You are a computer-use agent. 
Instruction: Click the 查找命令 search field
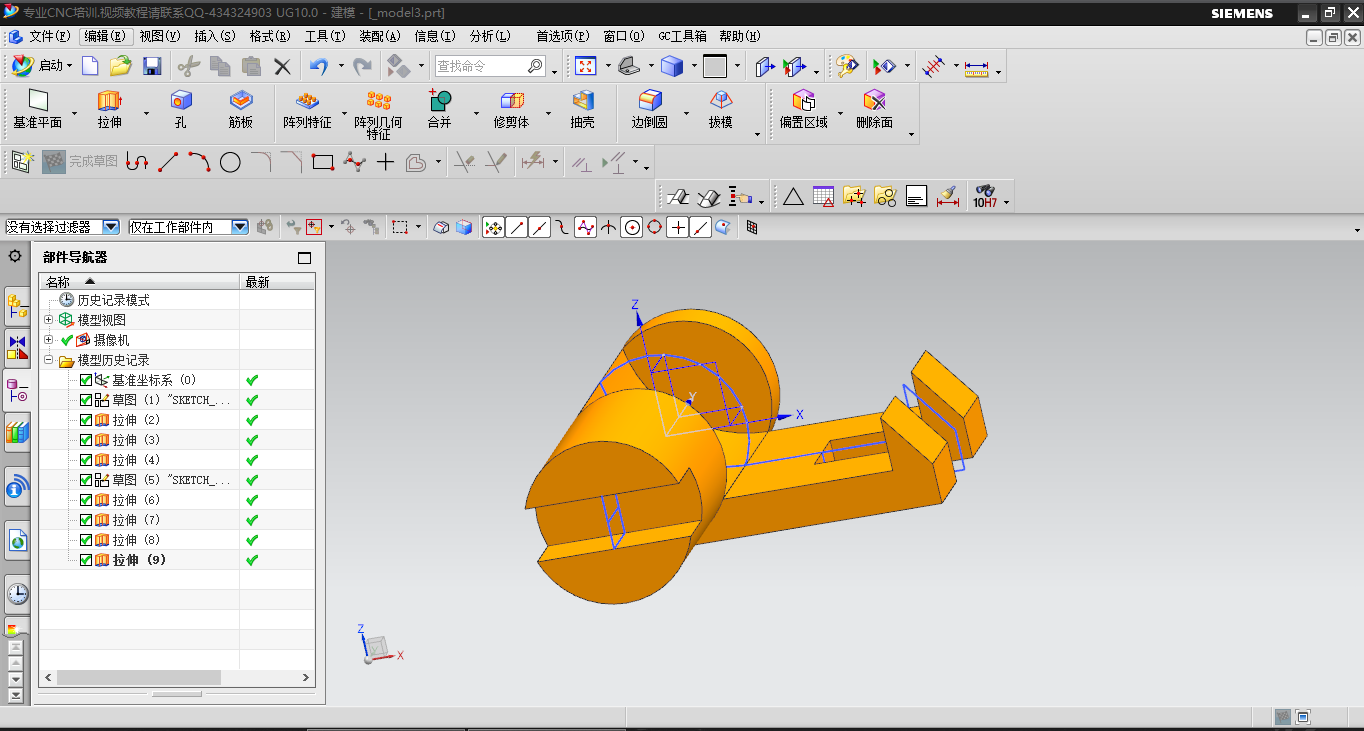point(478,66)
